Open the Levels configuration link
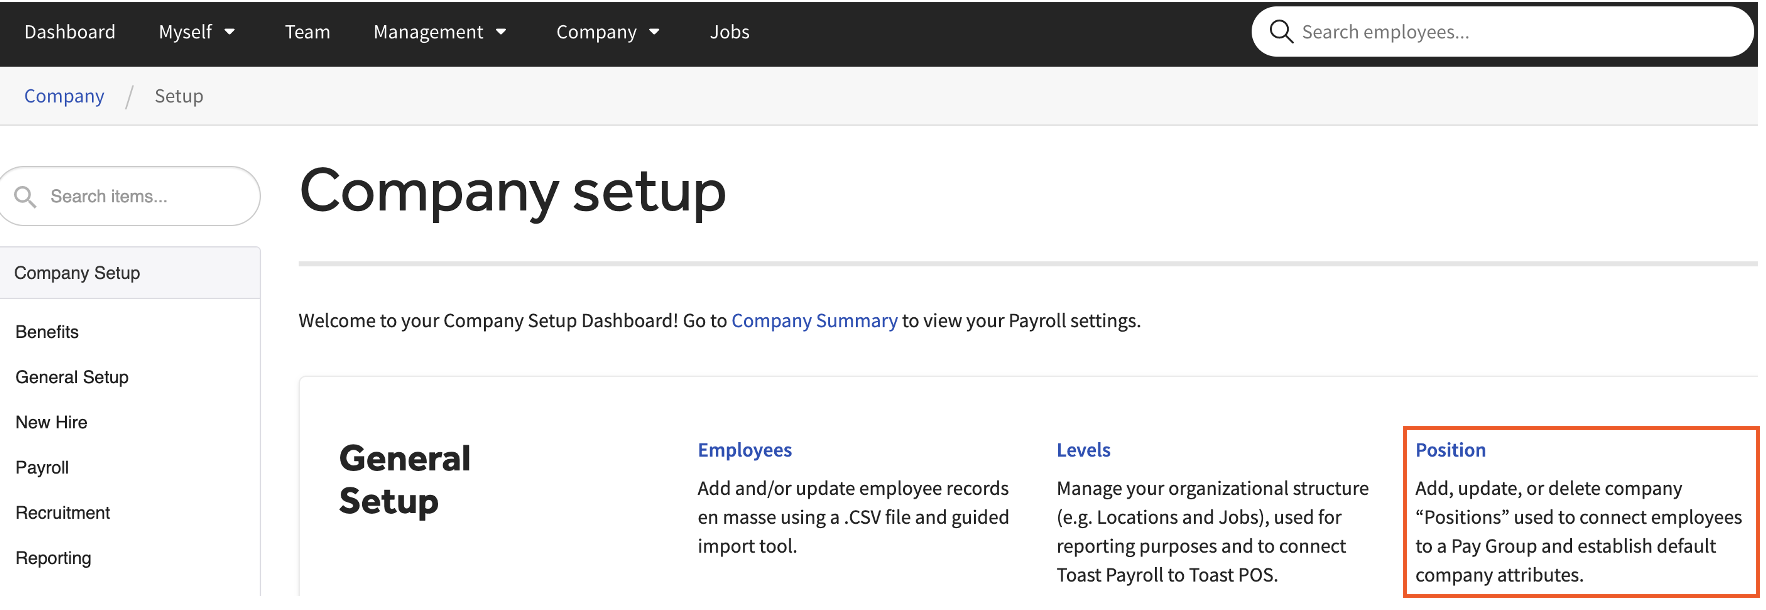Screen dimensions: 1766x610 (1083, 450)
